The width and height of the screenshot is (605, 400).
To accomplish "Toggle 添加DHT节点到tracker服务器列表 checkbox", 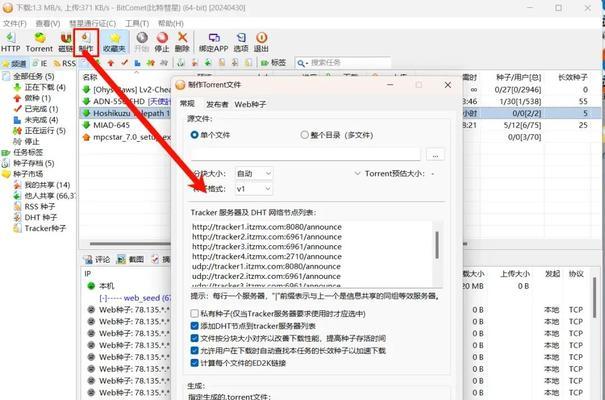I will click(x=194, y=326).
